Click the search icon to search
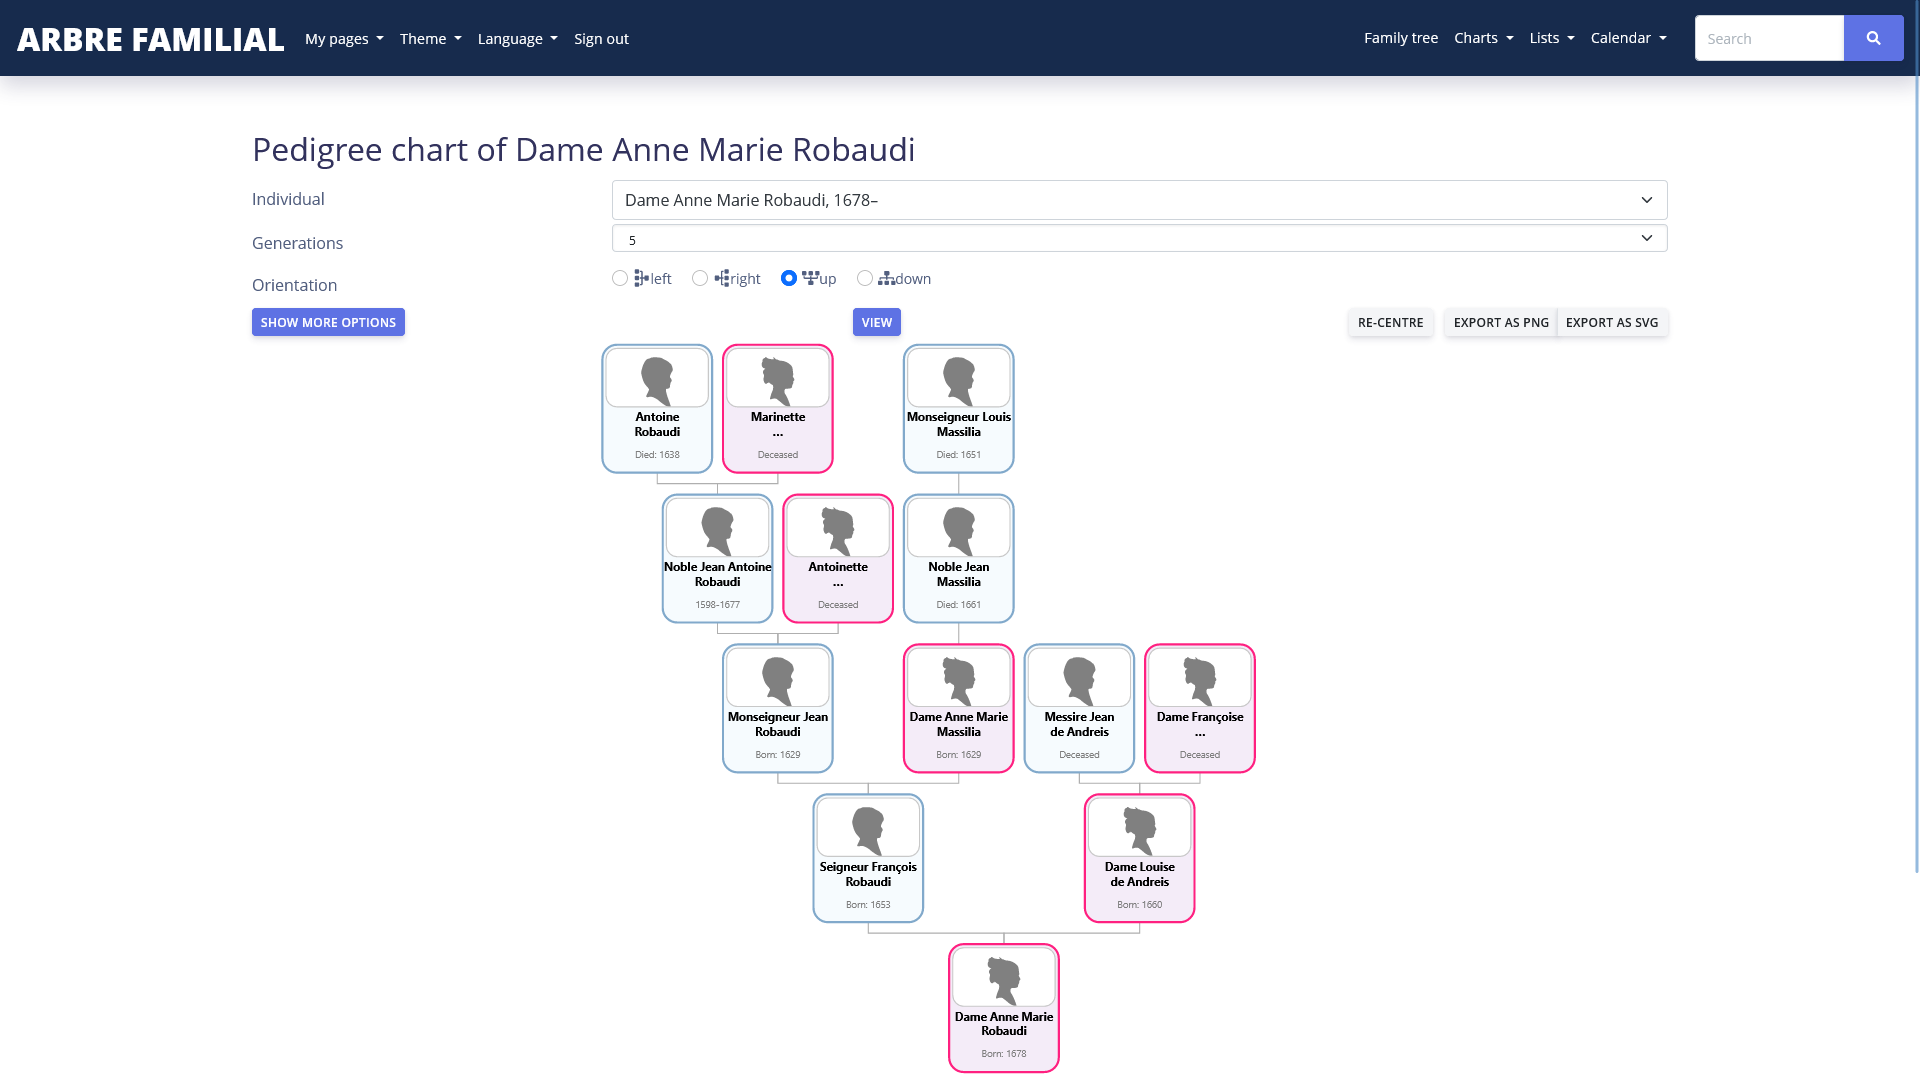 pos(1874,38)
